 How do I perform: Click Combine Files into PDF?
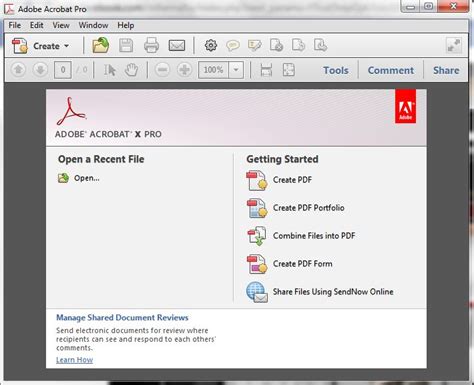314,236
